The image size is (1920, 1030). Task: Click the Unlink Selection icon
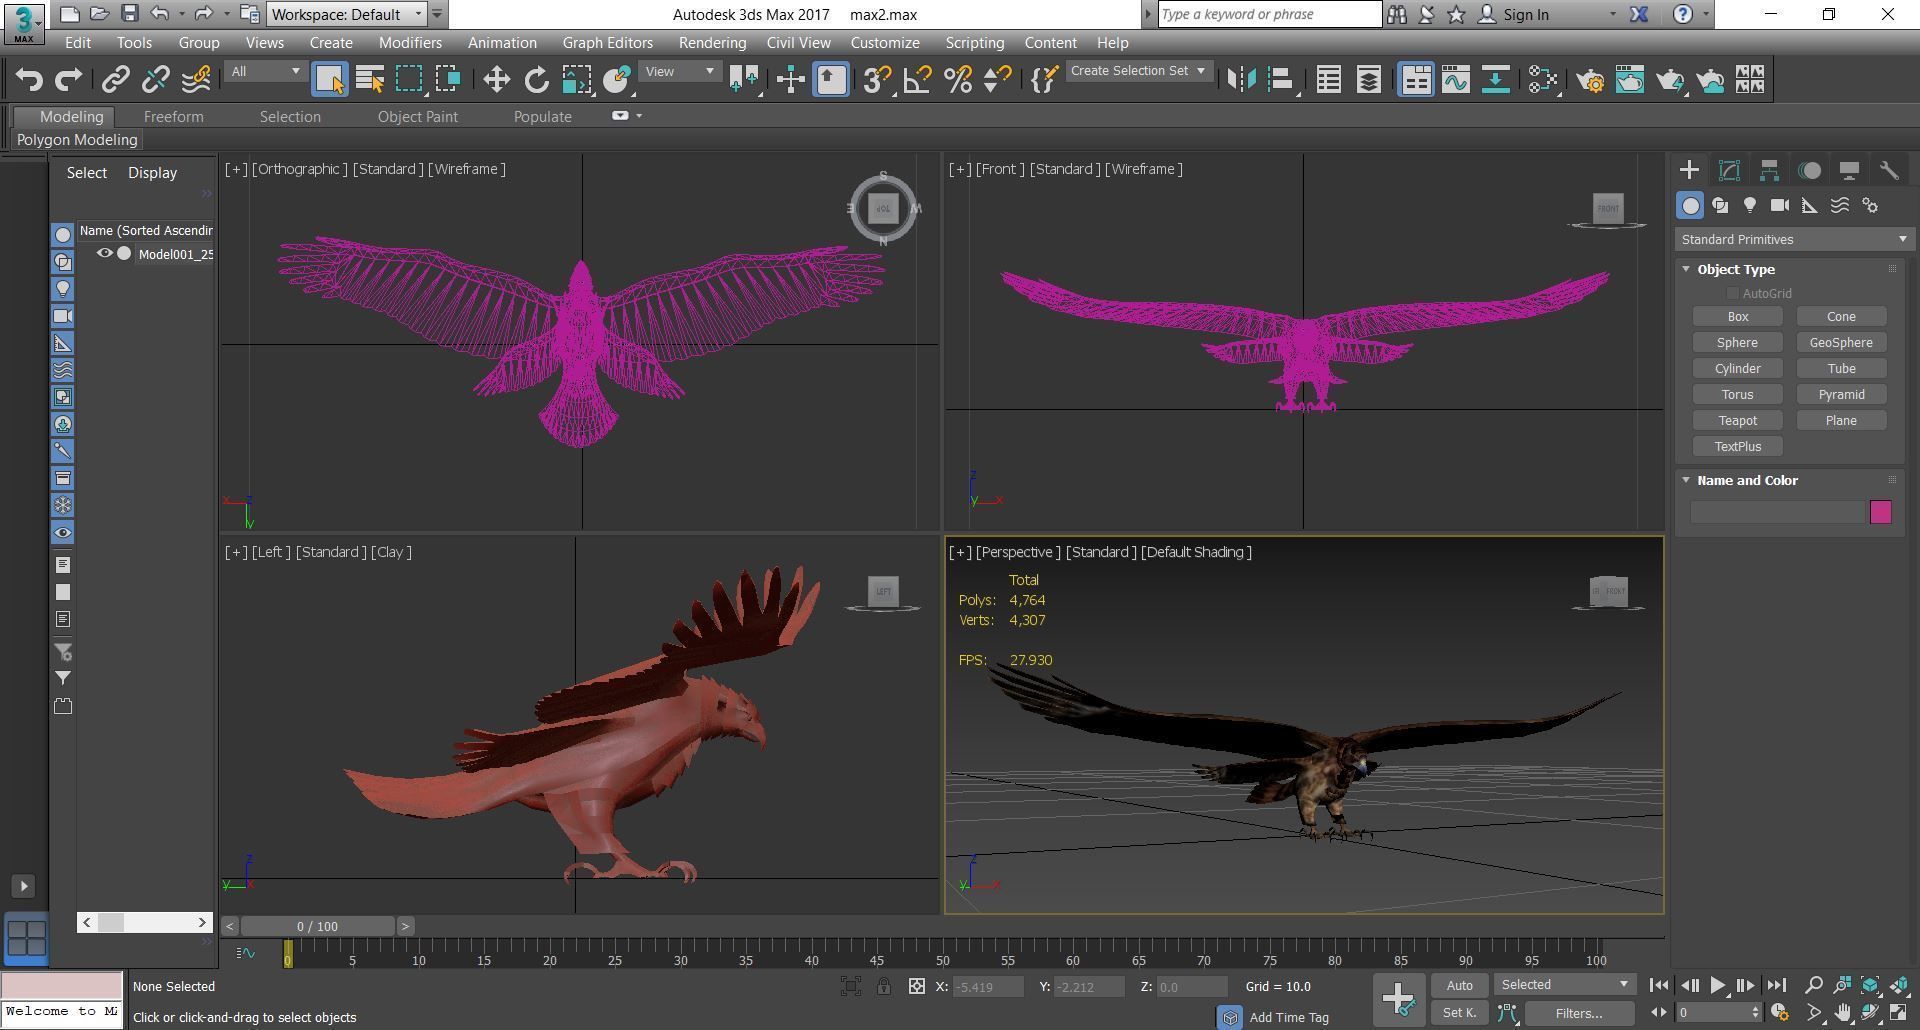point(155,79)
